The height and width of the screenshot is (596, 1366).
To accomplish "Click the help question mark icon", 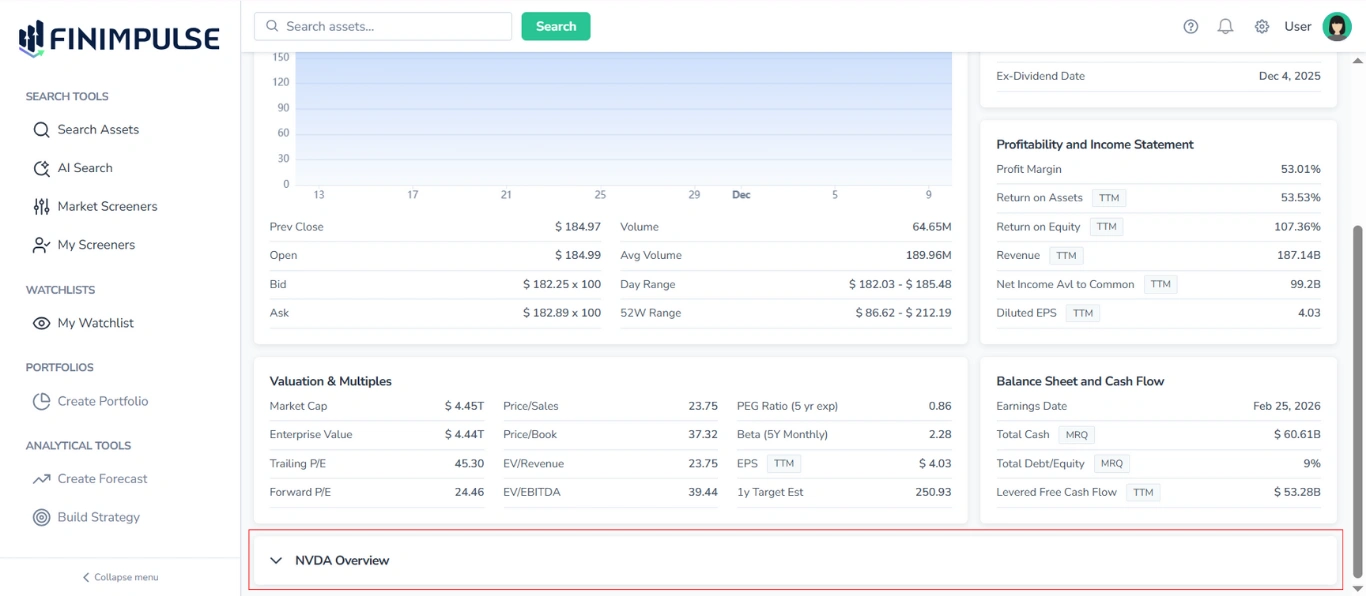I will 1190,26.
